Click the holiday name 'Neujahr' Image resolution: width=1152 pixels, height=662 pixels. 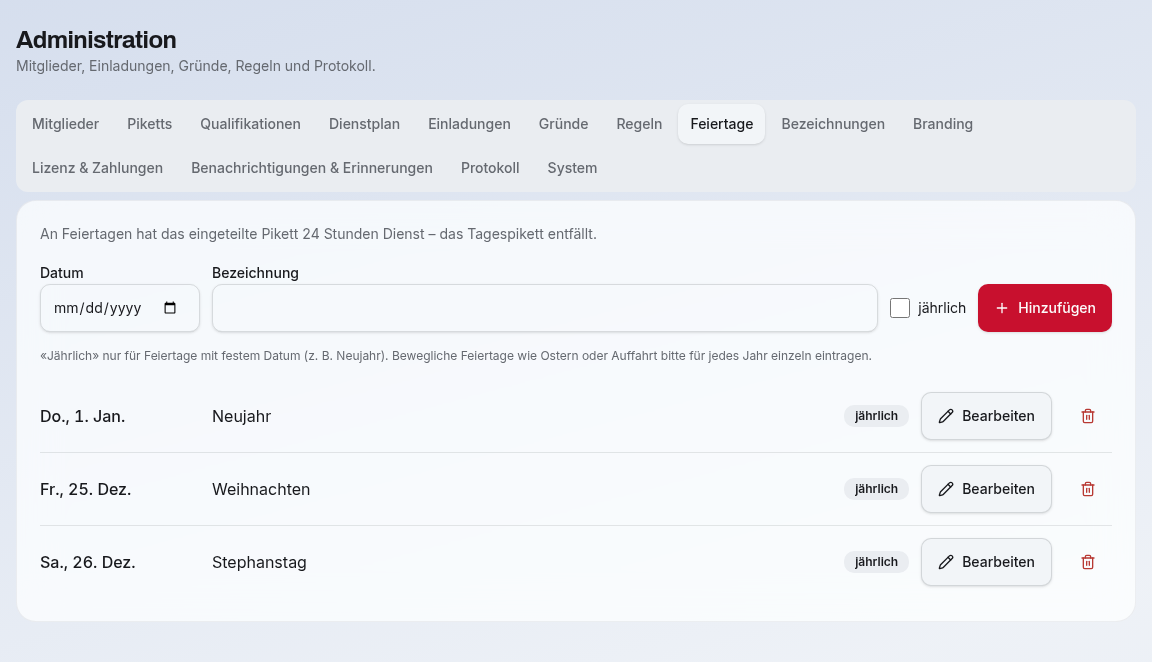tap(242, 417)
